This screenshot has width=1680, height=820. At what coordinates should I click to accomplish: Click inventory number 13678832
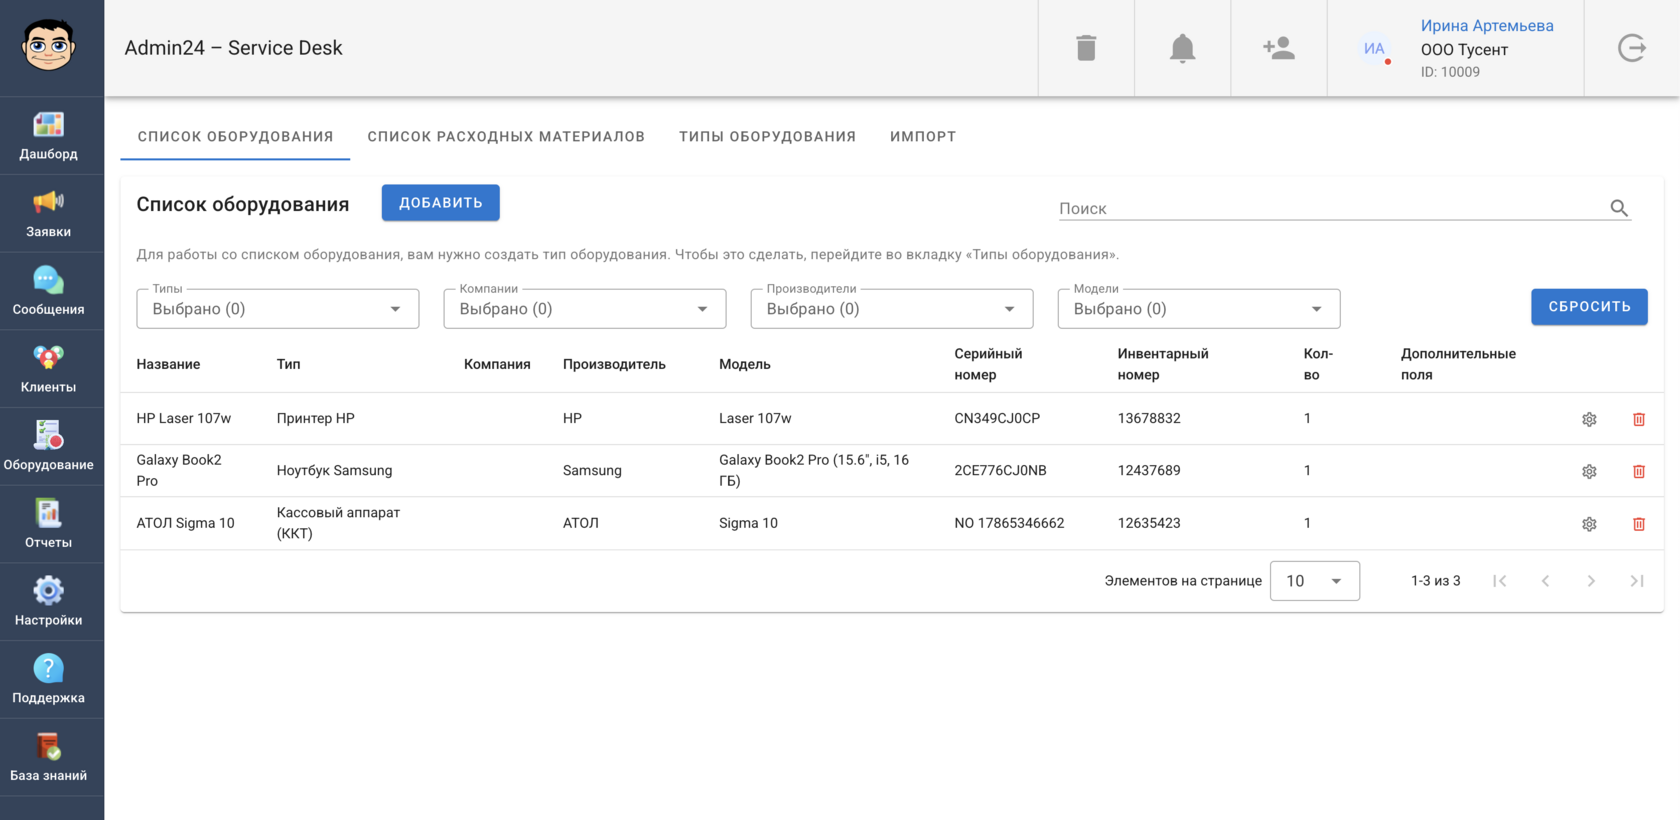pyautogui.click(x=1149, y=418)
